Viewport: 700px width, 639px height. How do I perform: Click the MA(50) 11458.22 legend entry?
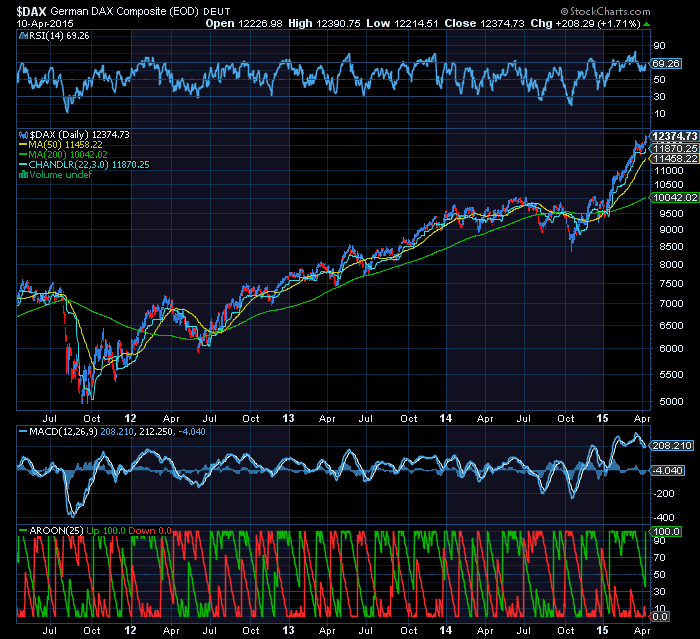65,145
